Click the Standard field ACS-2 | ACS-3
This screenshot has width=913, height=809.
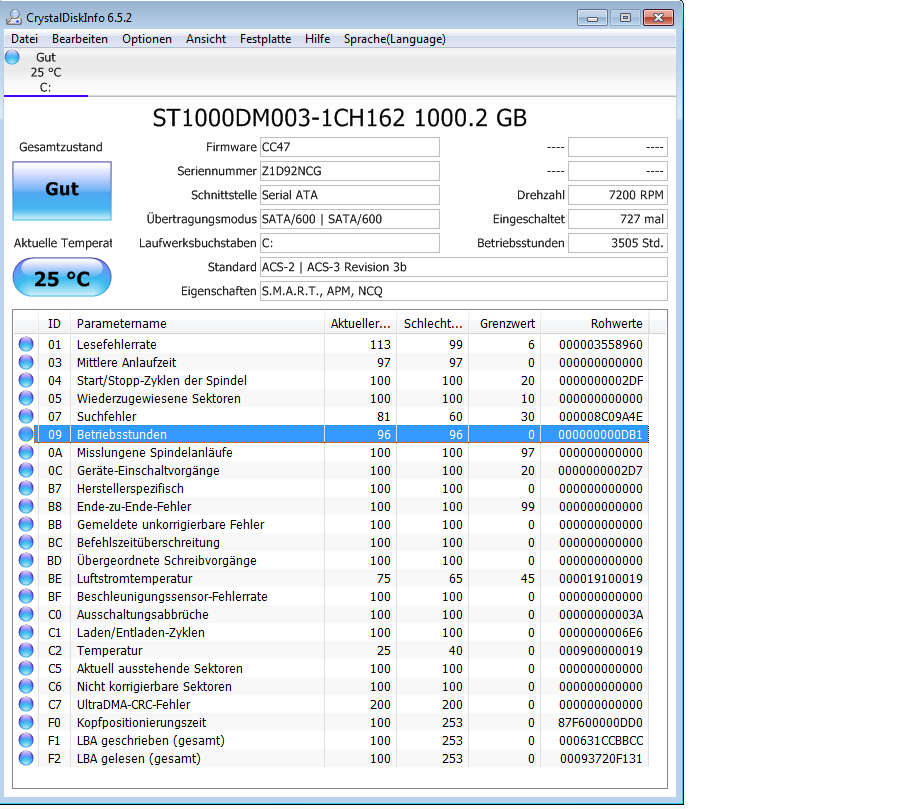click(463, 267)
